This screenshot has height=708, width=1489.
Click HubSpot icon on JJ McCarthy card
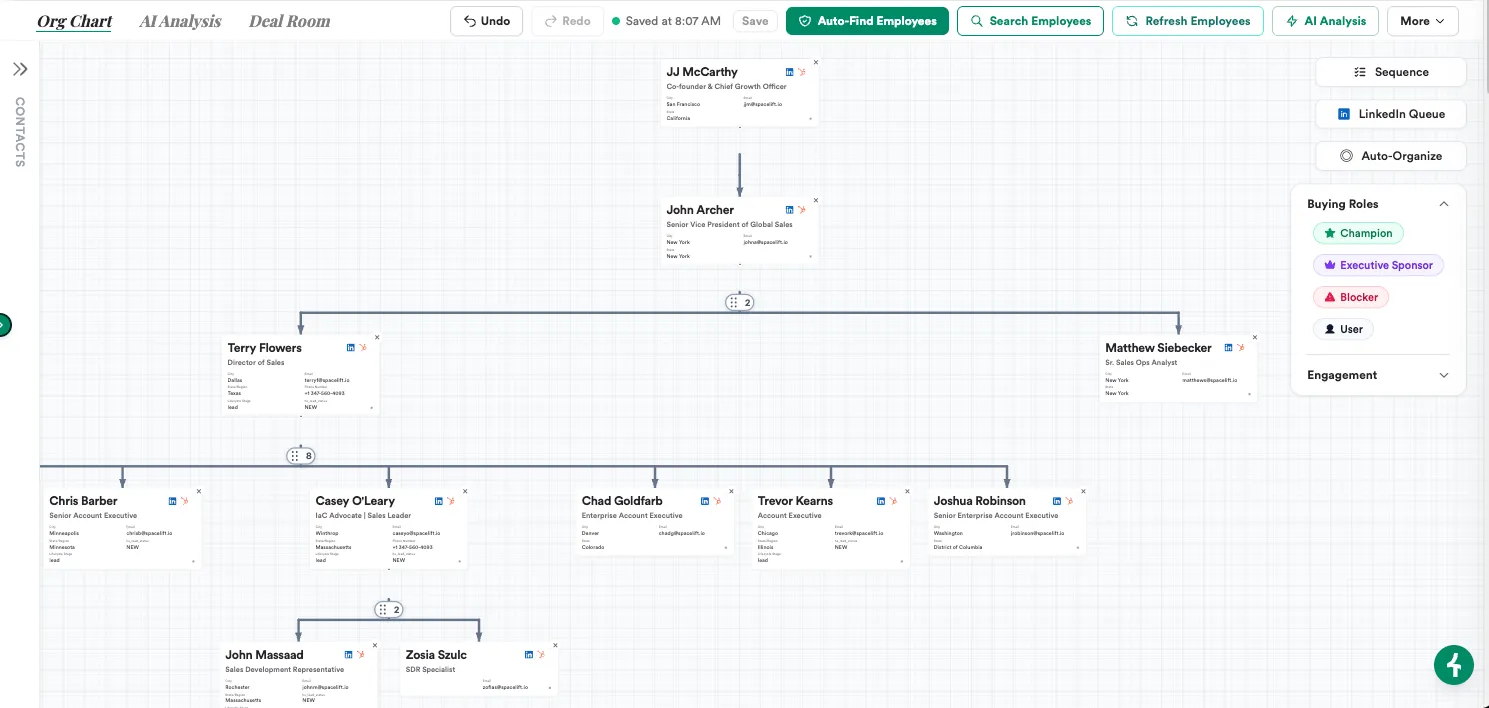point(801,72)
